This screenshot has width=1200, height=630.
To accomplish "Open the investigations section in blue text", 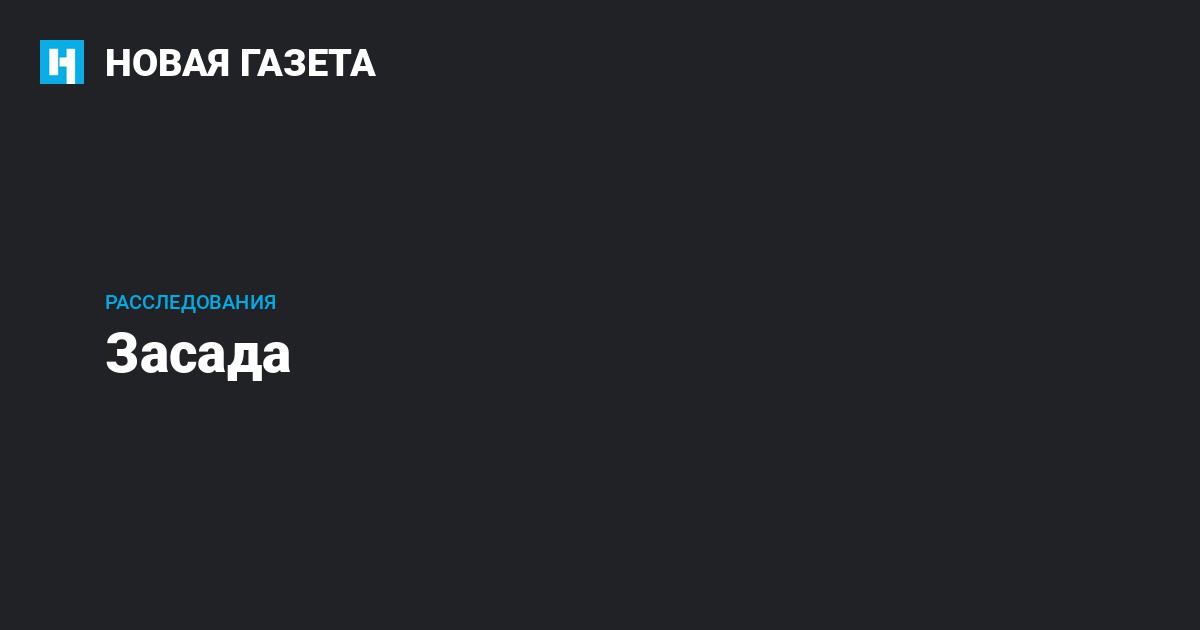I will (190, 302).
